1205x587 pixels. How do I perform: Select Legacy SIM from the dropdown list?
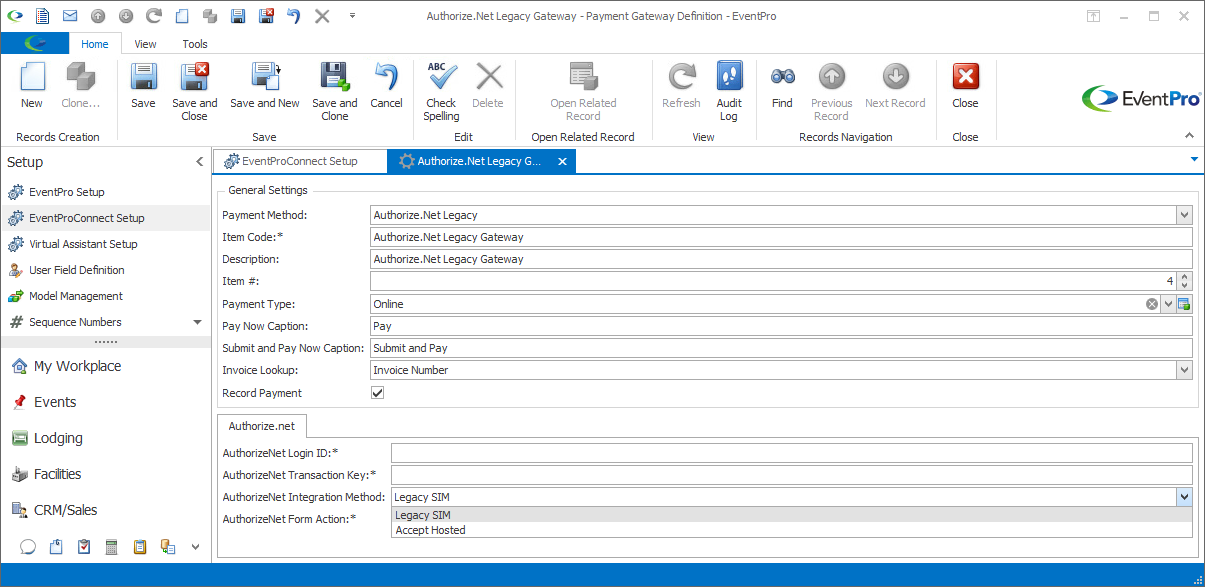click(x=791, y=515)
